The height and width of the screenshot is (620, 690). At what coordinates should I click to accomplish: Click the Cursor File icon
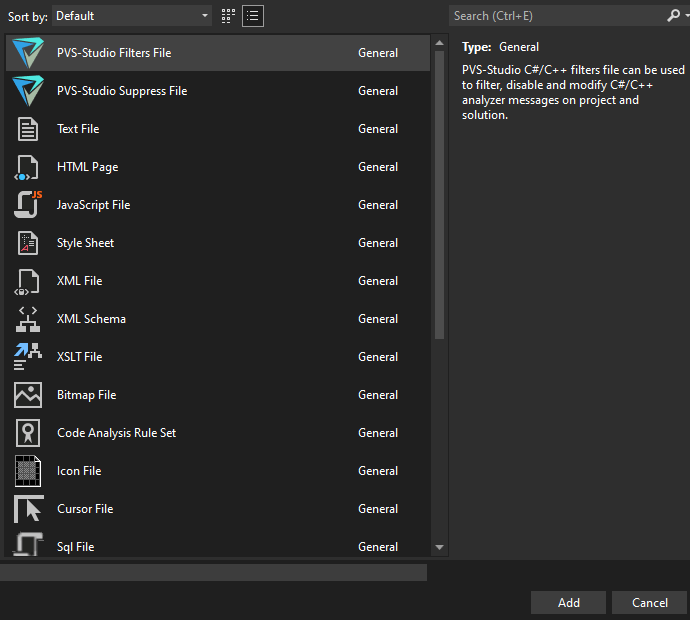[28, 509]
